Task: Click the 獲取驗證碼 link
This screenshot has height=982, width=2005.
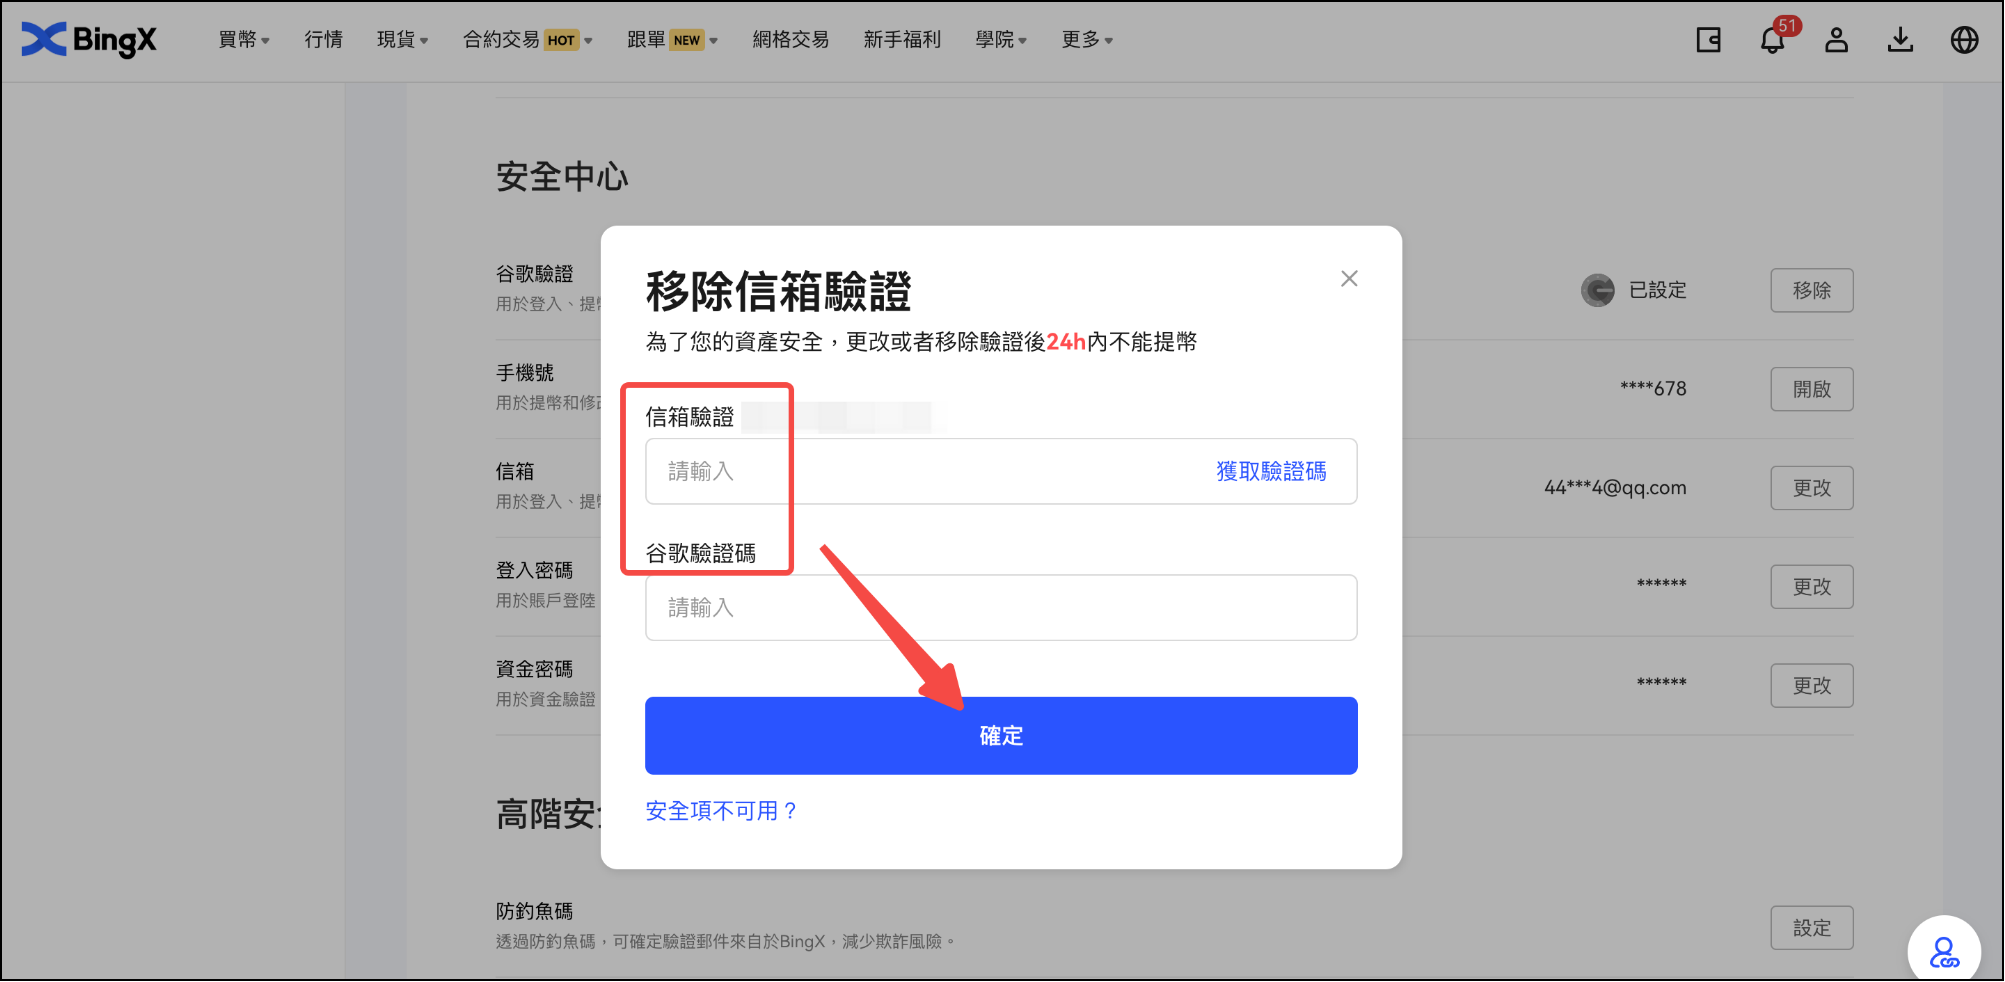Action: coord(1271,471)
